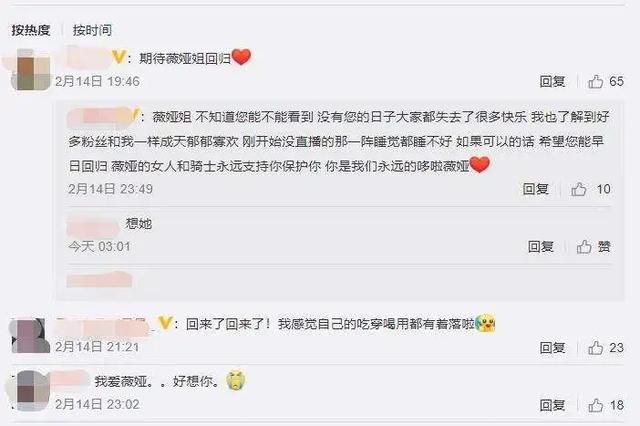
Task: Click the blurred username above '想她'
Action: click(93, 226)
